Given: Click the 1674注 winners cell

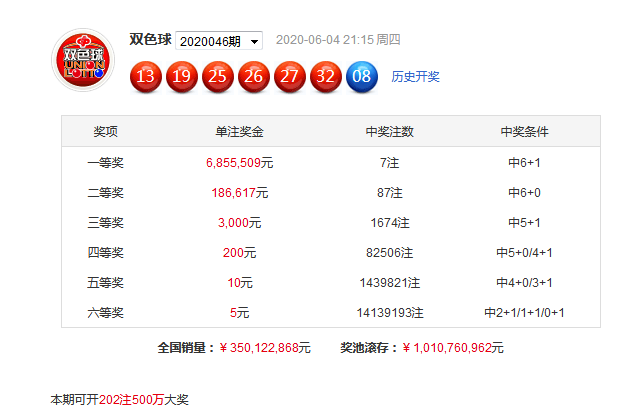Looking at the screenshot, I should 389,223.
